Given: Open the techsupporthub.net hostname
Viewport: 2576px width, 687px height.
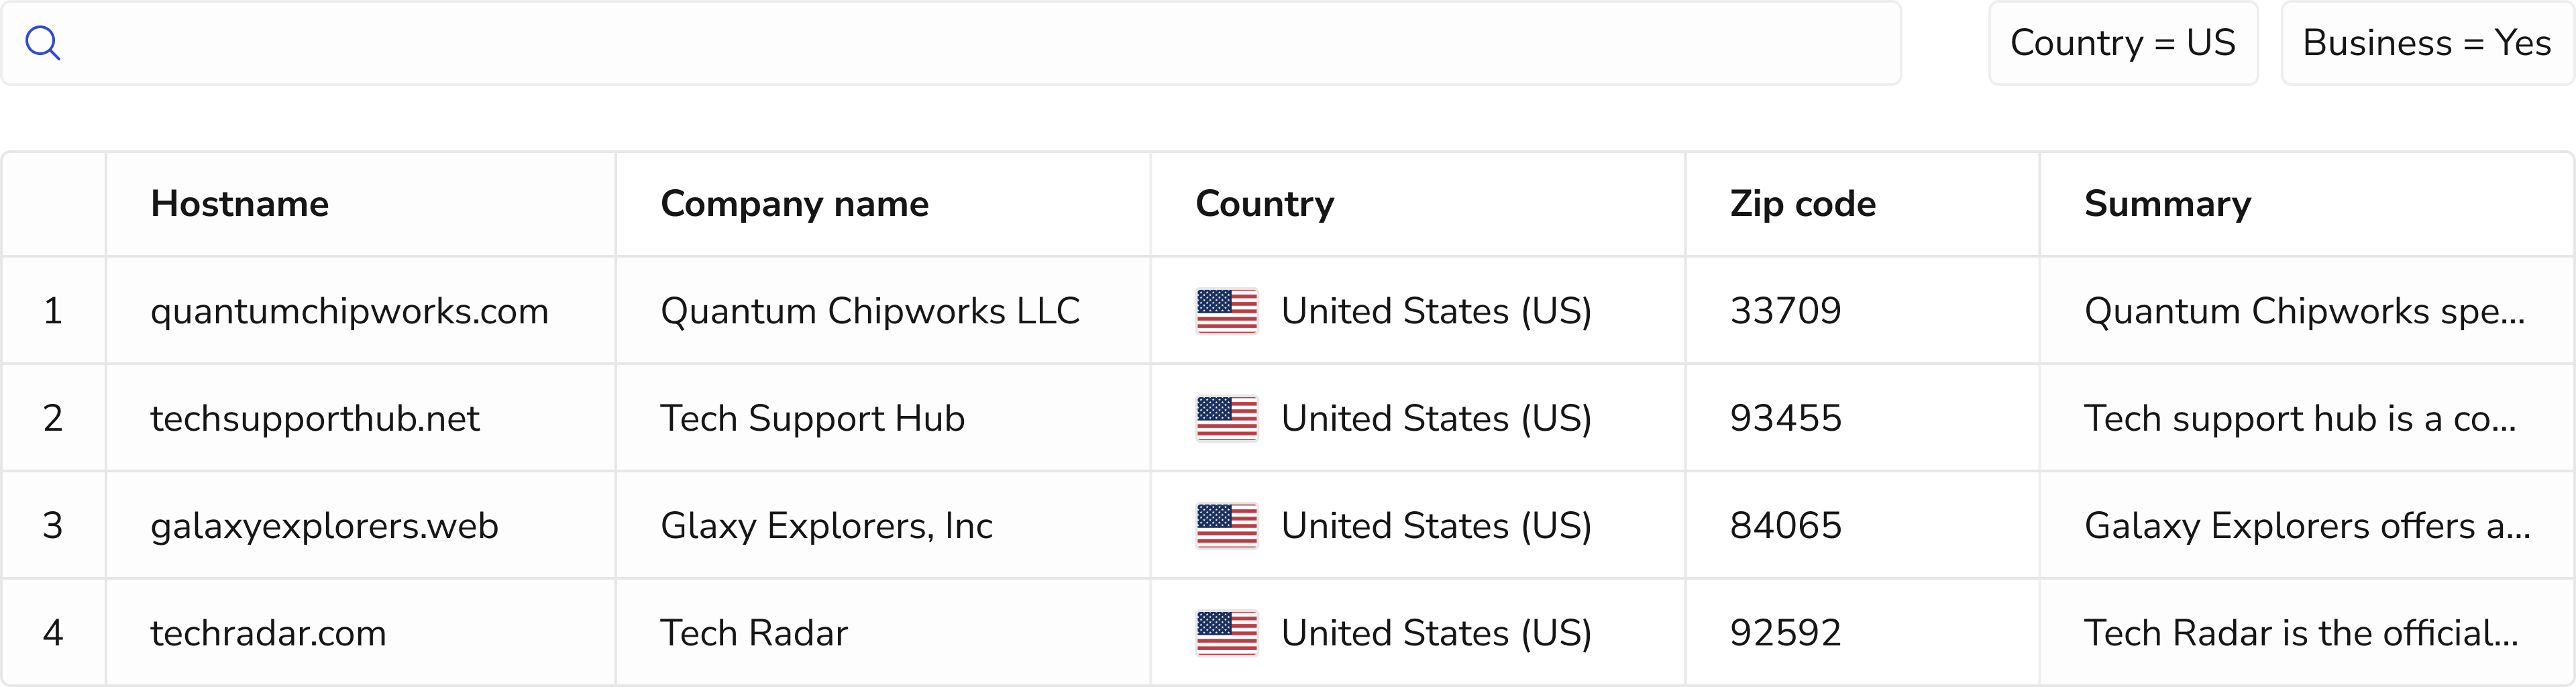Looking at the screenshot, I should [x=315, y=418].
